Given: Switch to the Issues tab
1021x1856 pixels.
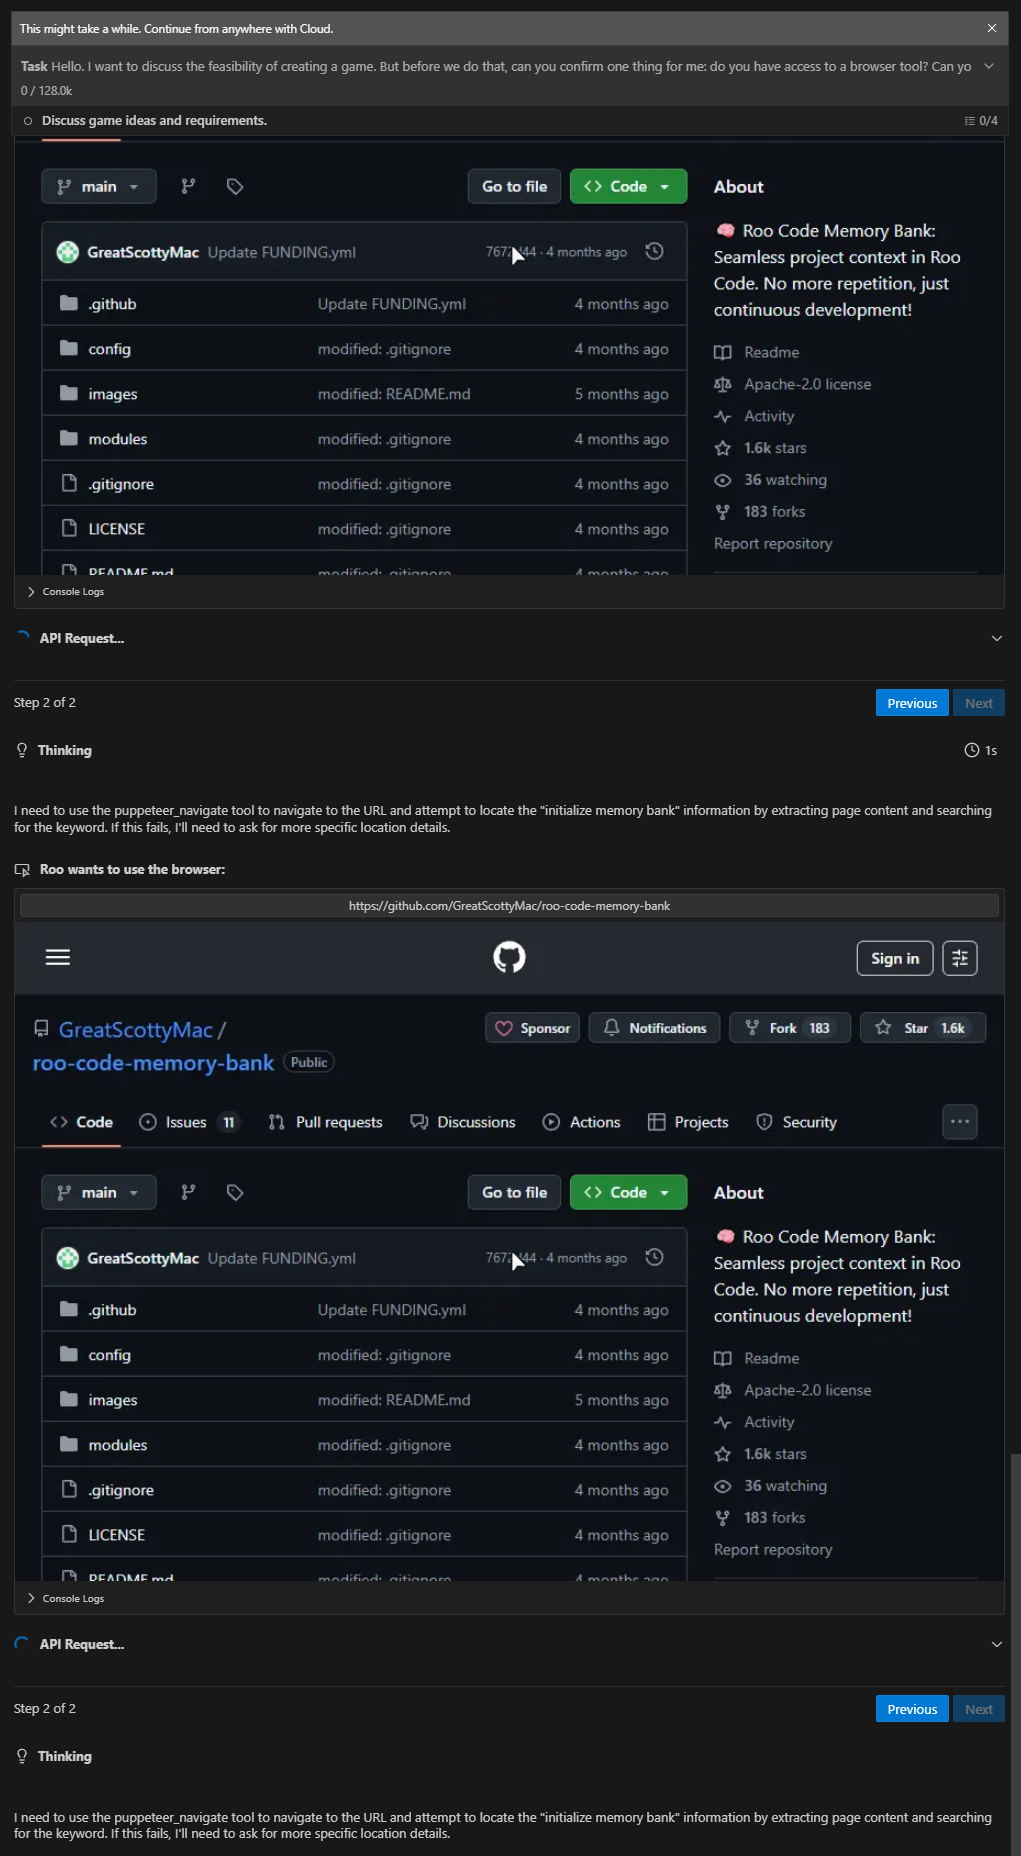Looking at the screenshot, I should click(x=189, y=1122).
